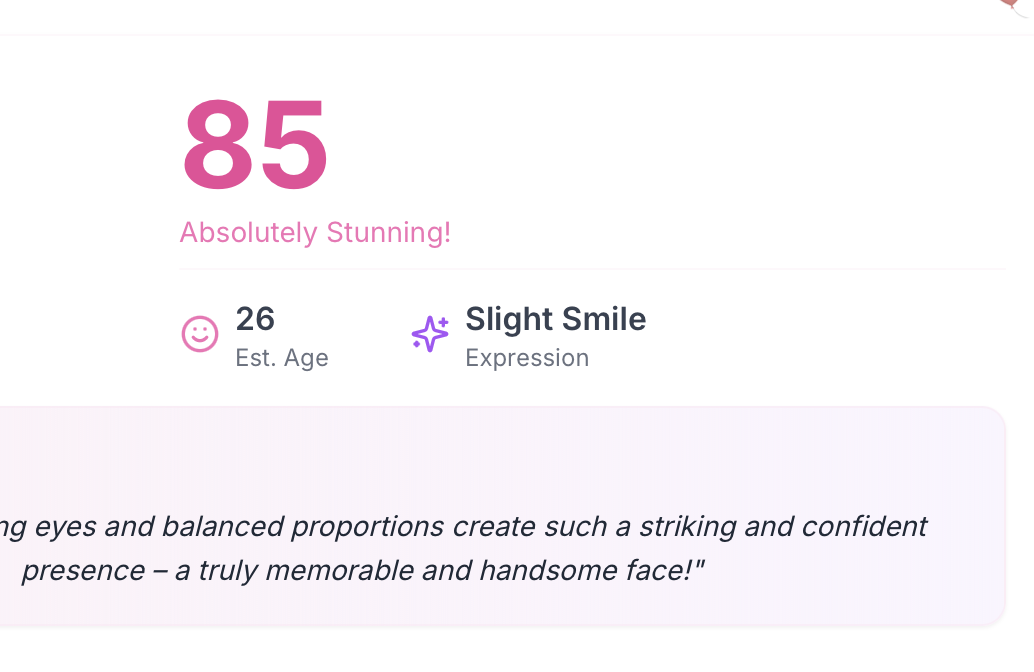Click the divider line below rating label
Image resolution: width=1034 pixels, height=672 pixels.
[592, 269]
